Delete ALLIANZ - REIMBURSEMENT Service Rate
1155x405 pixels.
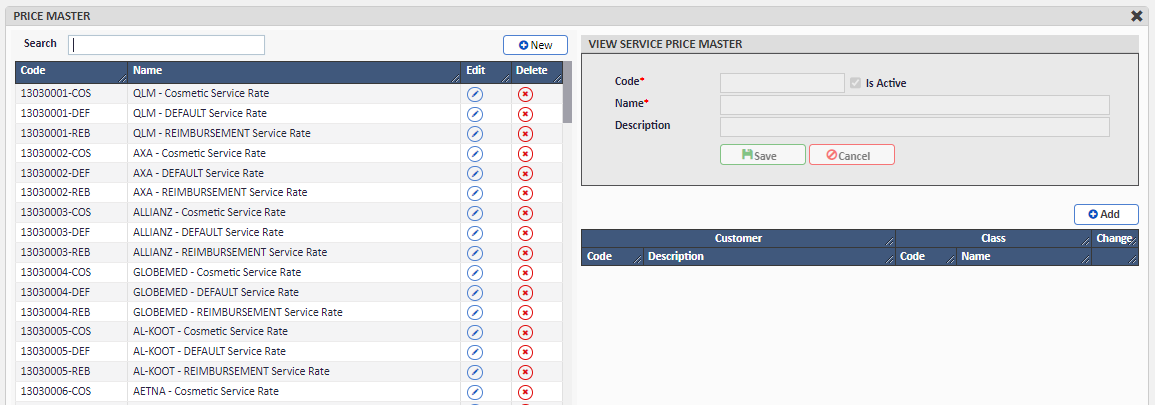pyautogui.click(x=525, y=253)
